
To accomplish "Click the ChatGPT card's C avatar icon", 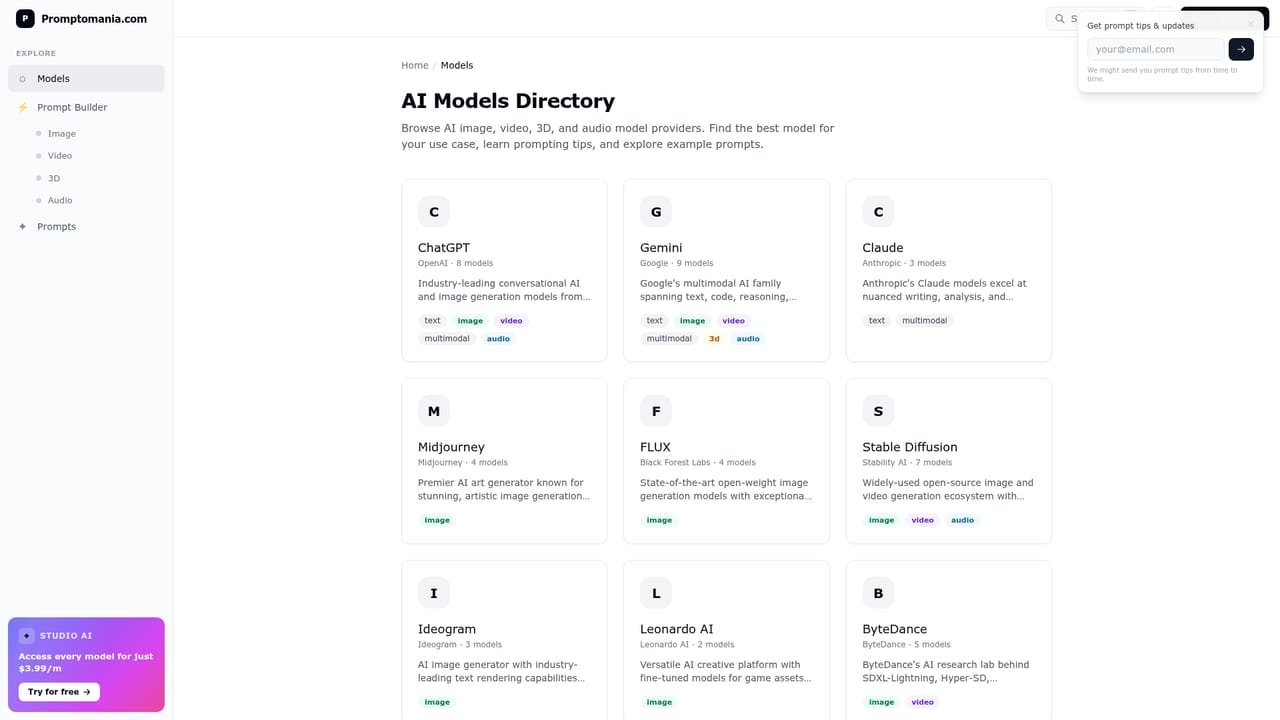I will pyautogui.click(x=434, y=212).
